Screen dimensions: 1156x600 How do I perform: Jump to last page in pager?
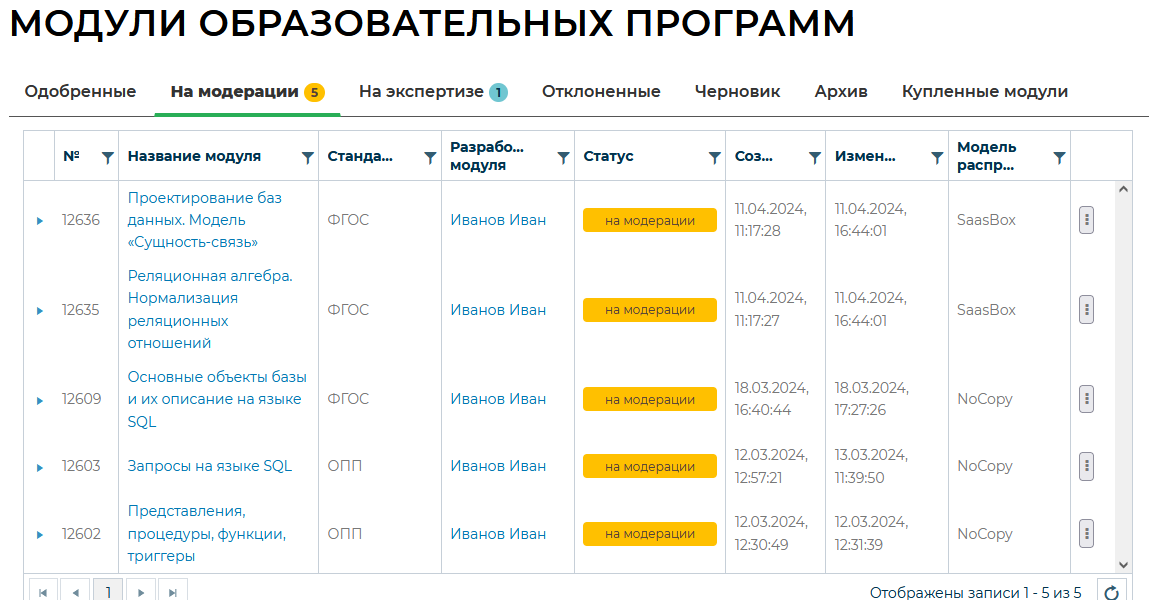pos(172,592)
